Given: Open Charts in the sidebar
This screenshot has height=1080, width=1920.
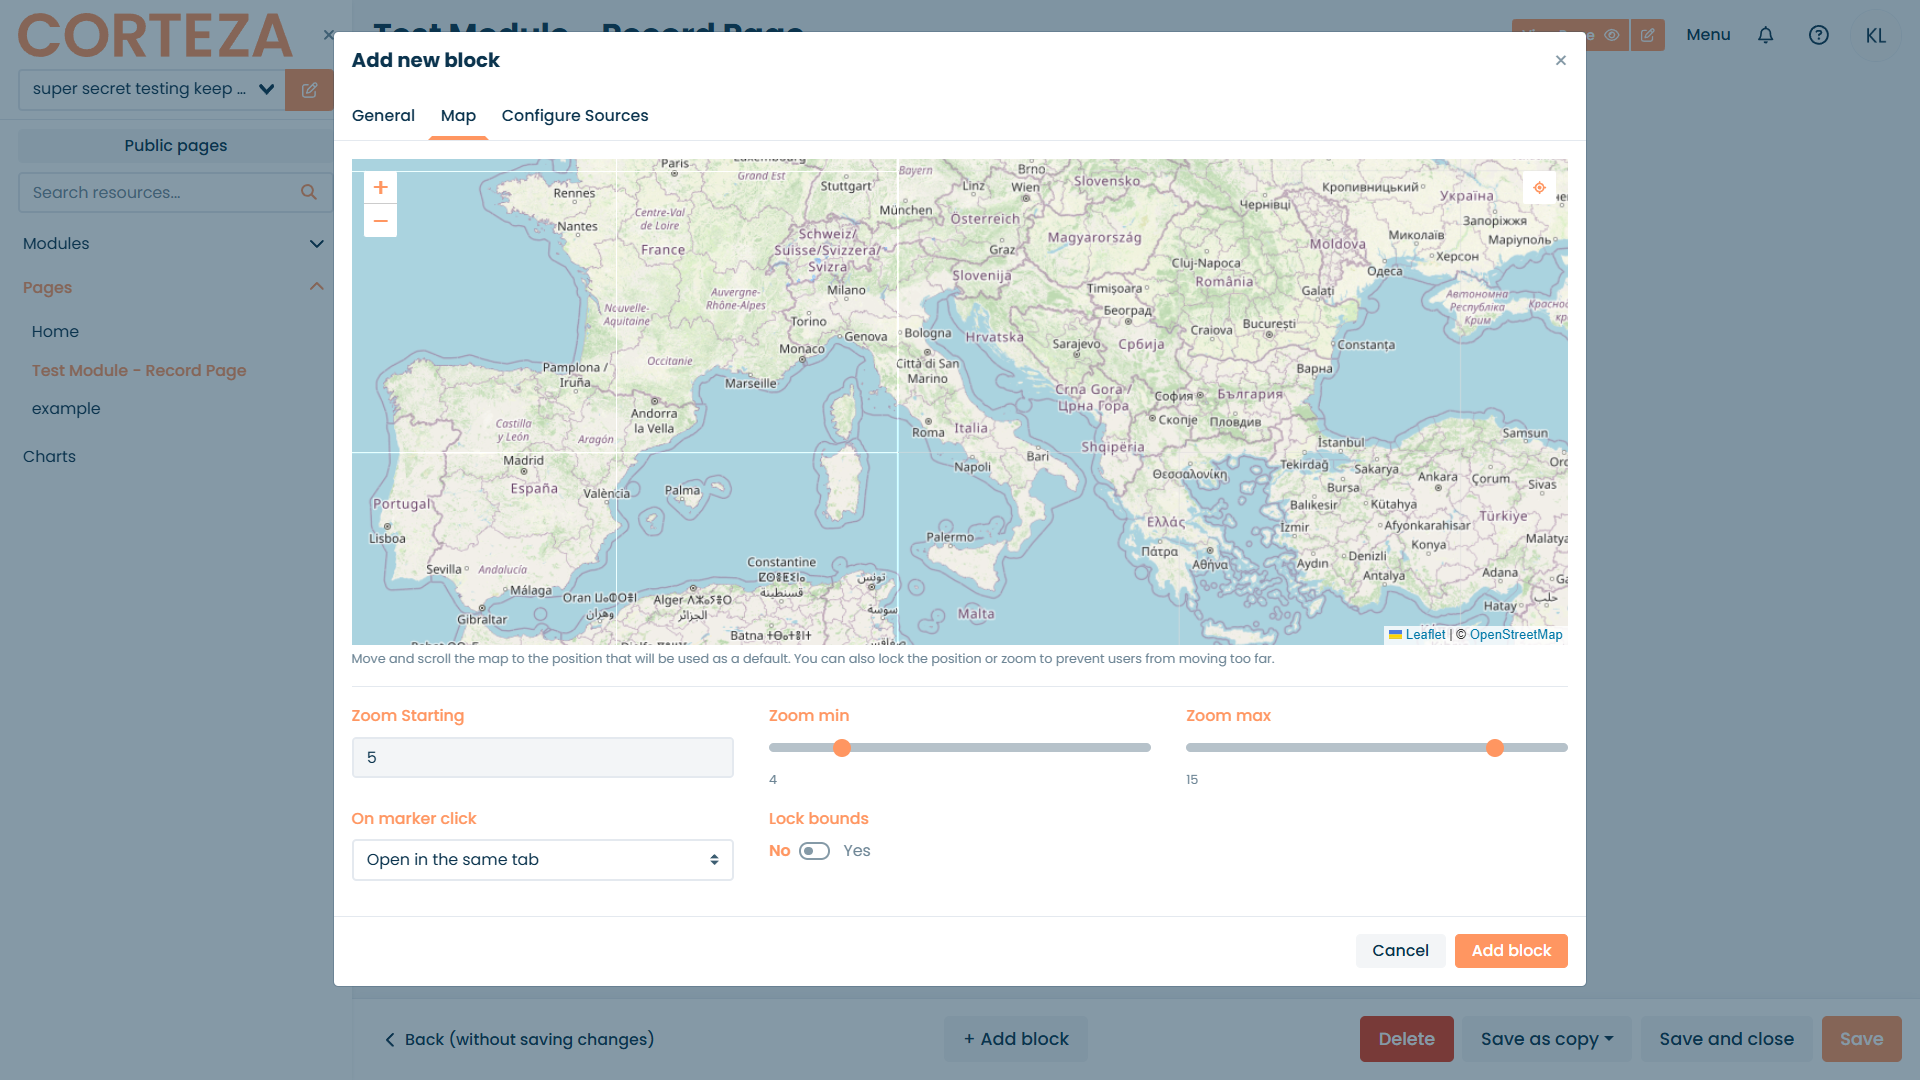Looking at the screenshot, I should click(x=49, y=457).
